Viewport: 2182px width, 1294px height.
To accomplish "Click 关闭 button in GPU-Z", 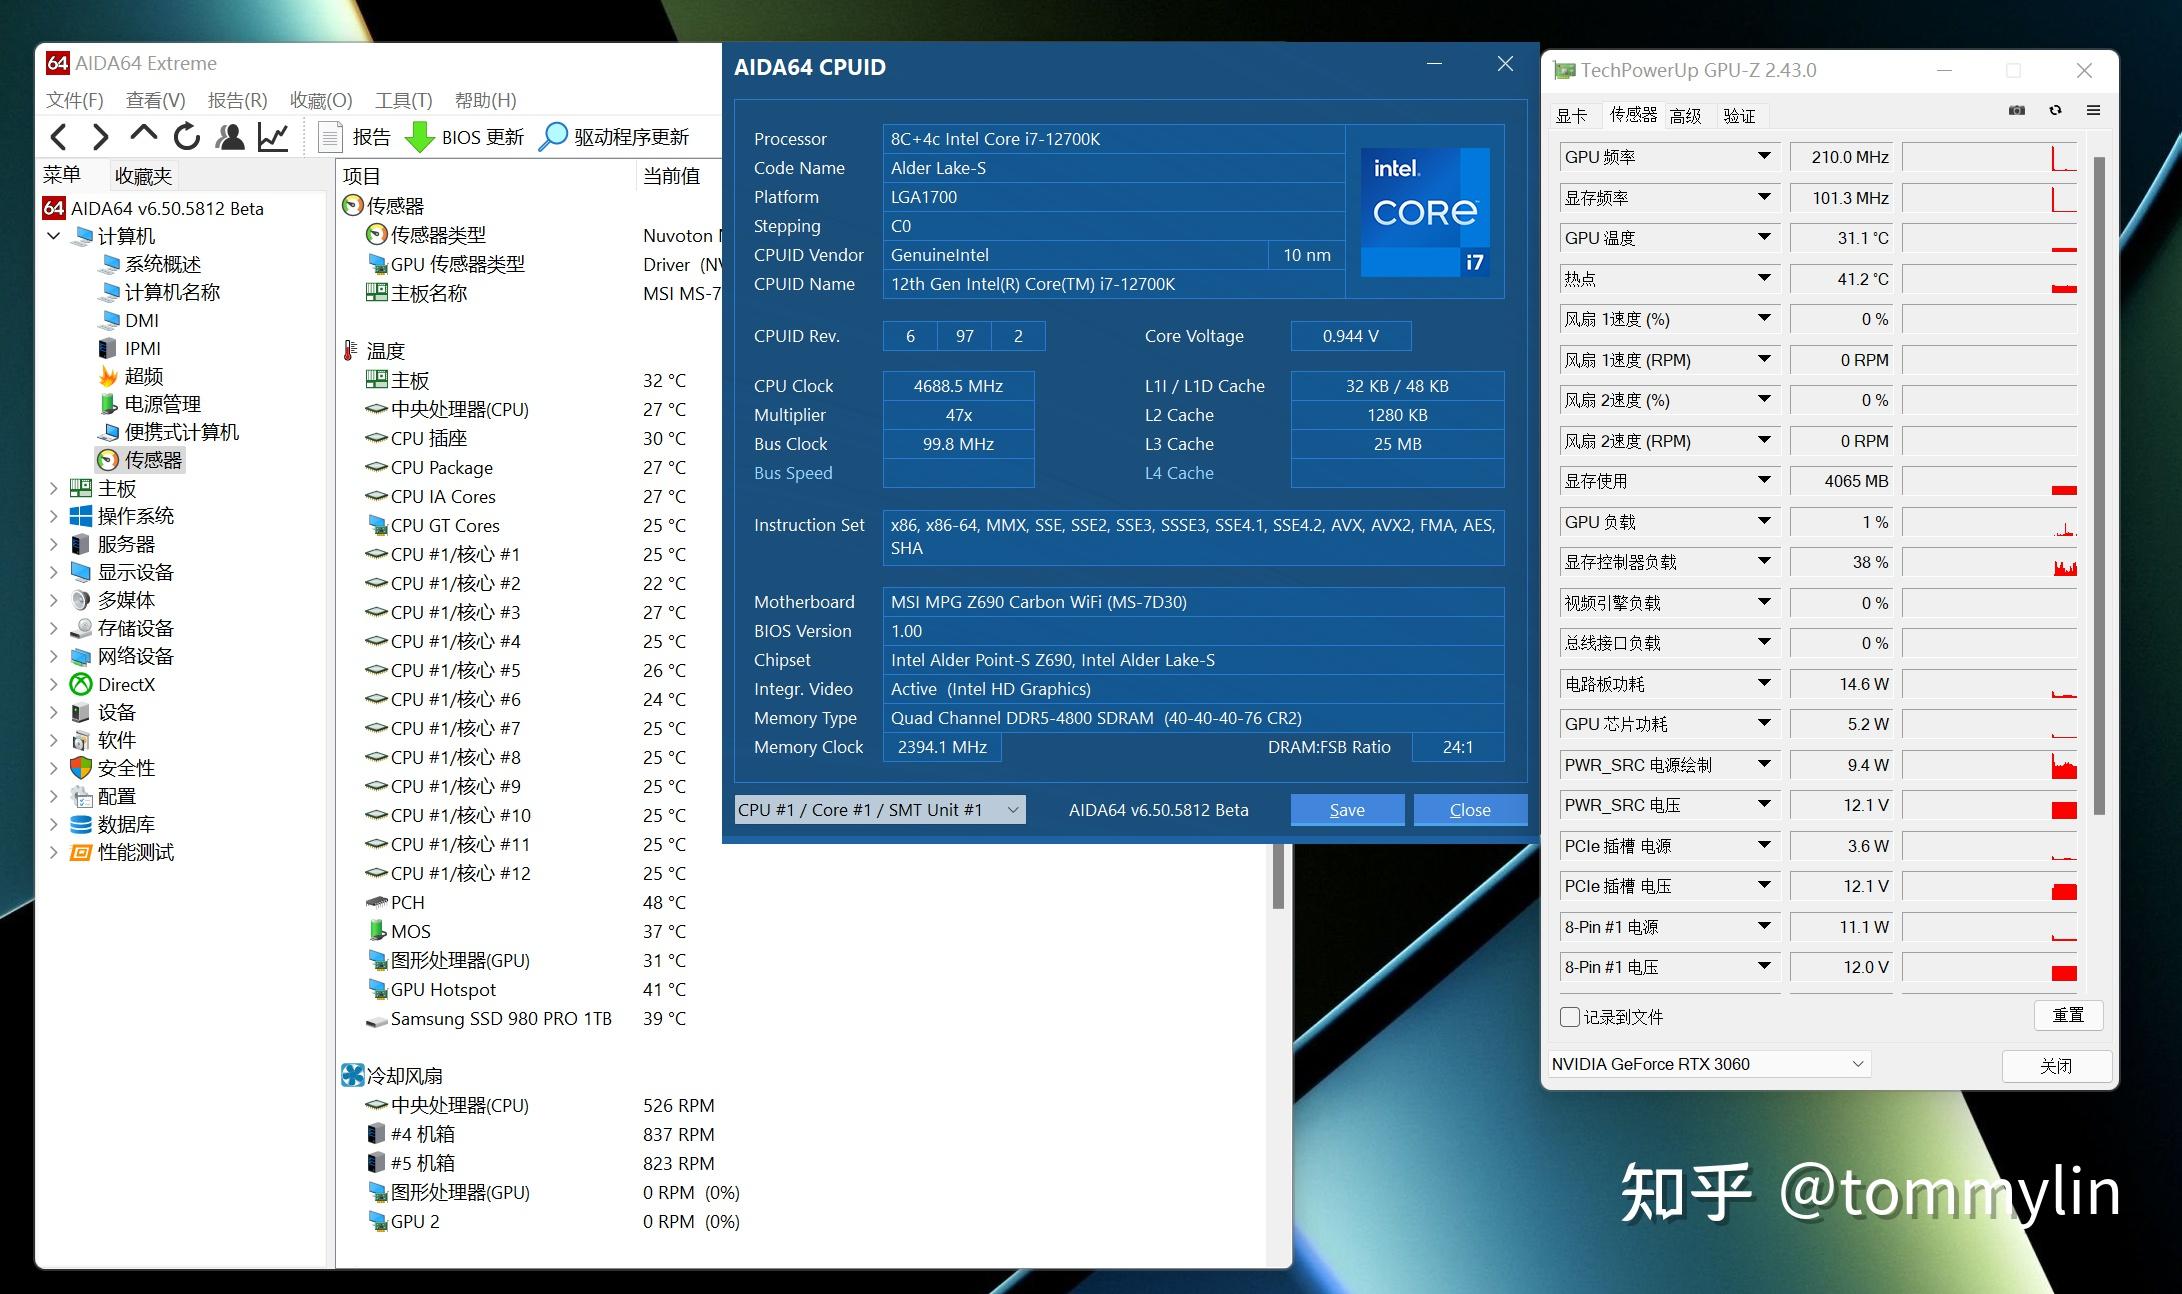I will (x=2056, y=1066).
